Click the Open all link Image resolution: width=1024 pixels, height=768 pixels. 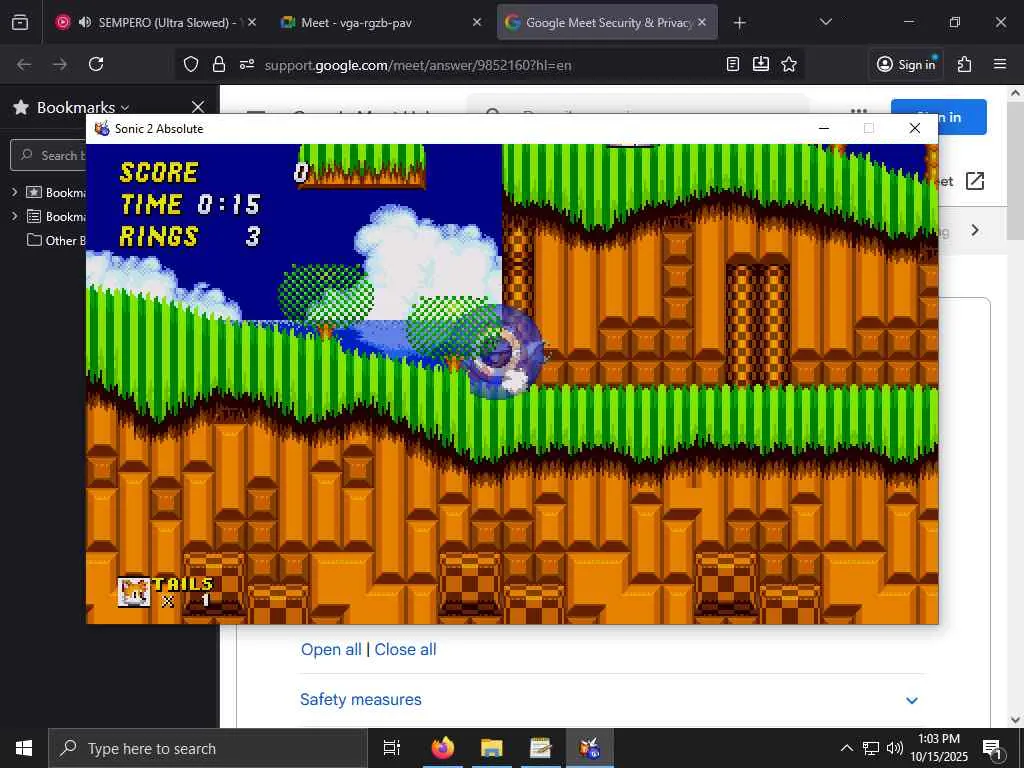tap(331, 650)
